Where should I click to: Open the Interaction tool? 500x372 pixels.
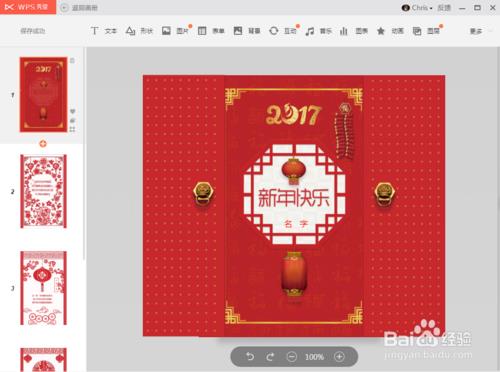point(282,31)
